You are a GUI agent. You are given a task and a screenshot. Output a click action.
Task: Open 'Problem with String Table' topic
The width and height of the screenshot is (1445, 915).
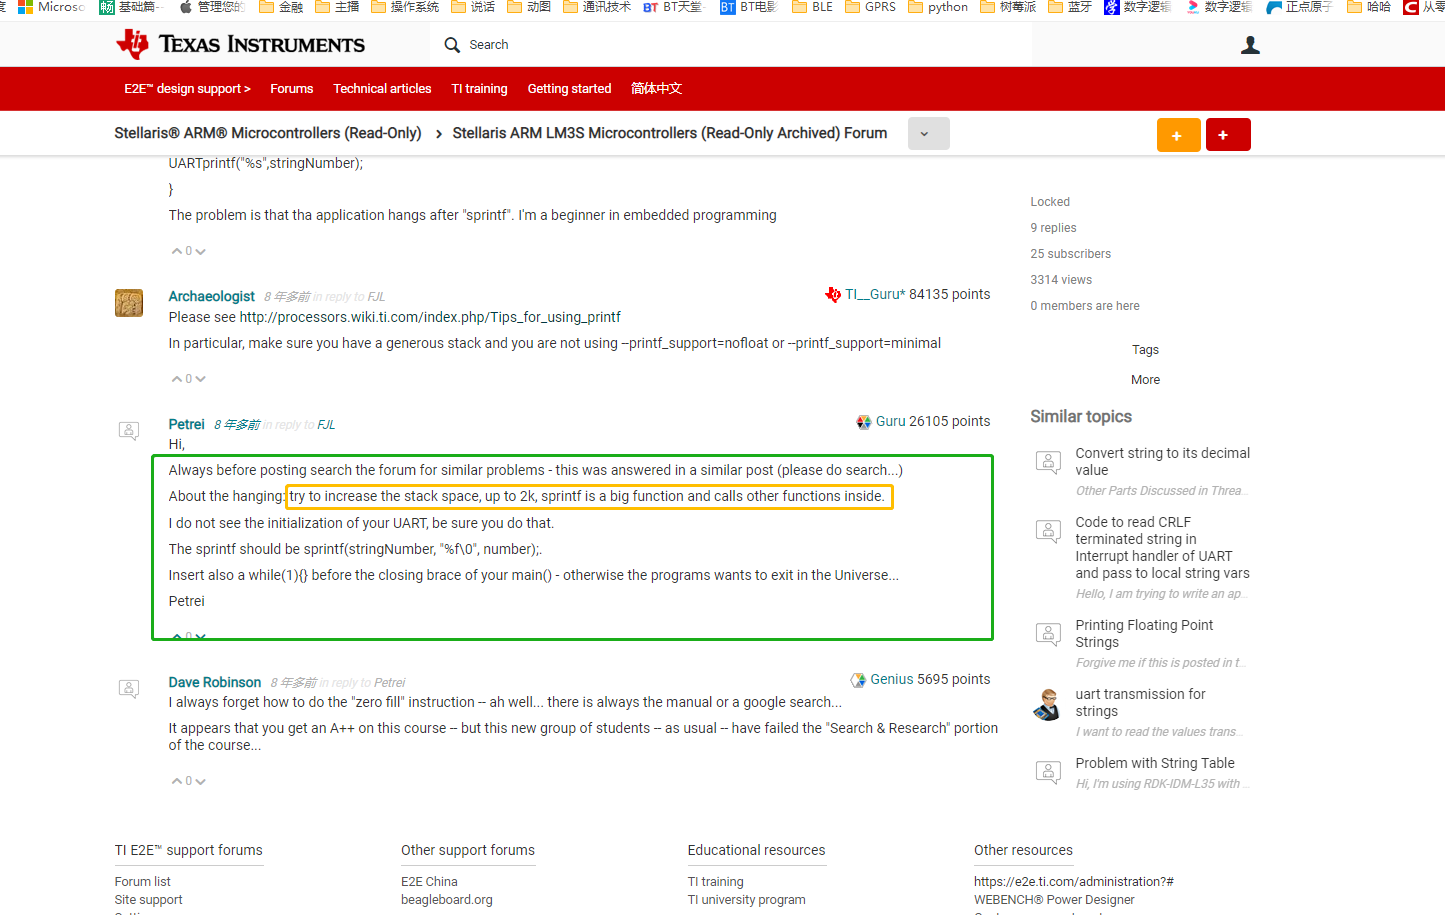[x=1155, y=763]
